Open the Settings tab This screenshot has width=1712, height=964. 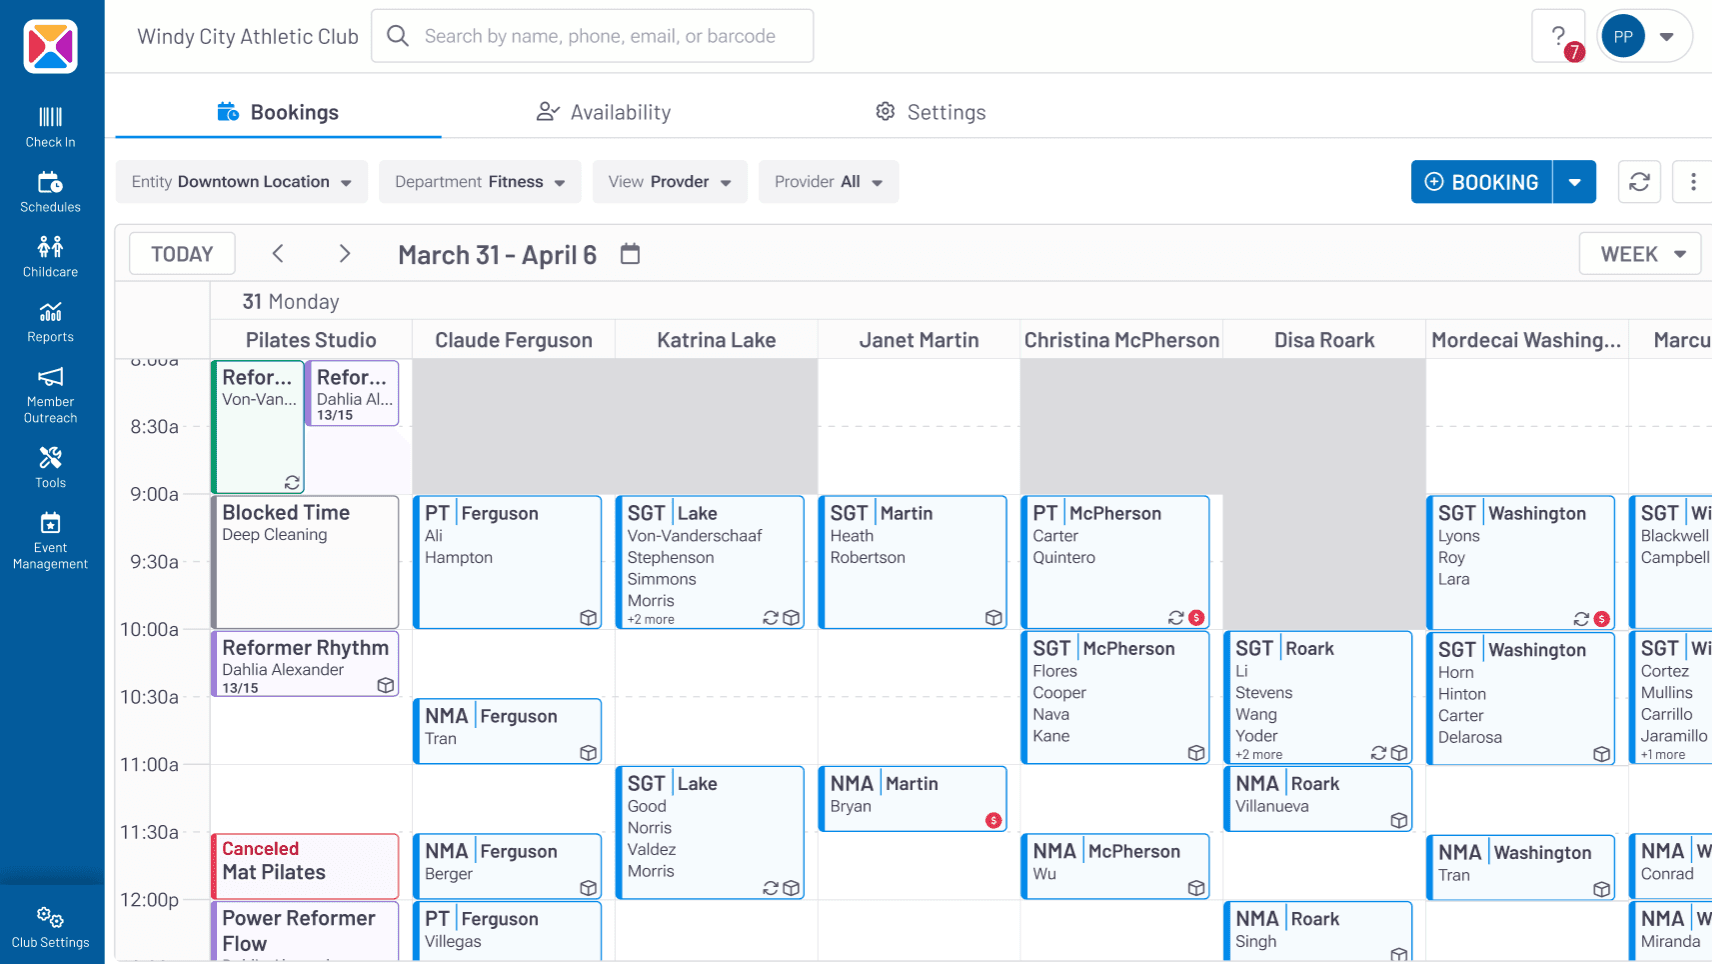click(x=930, y=111)
